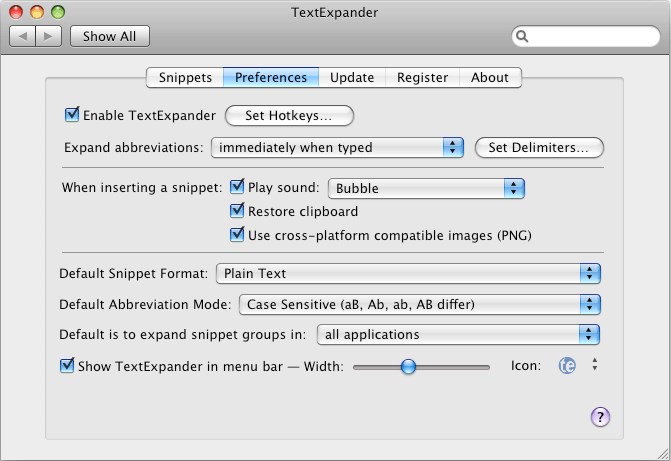Click the back arrow navigation button

click(23, 36)
